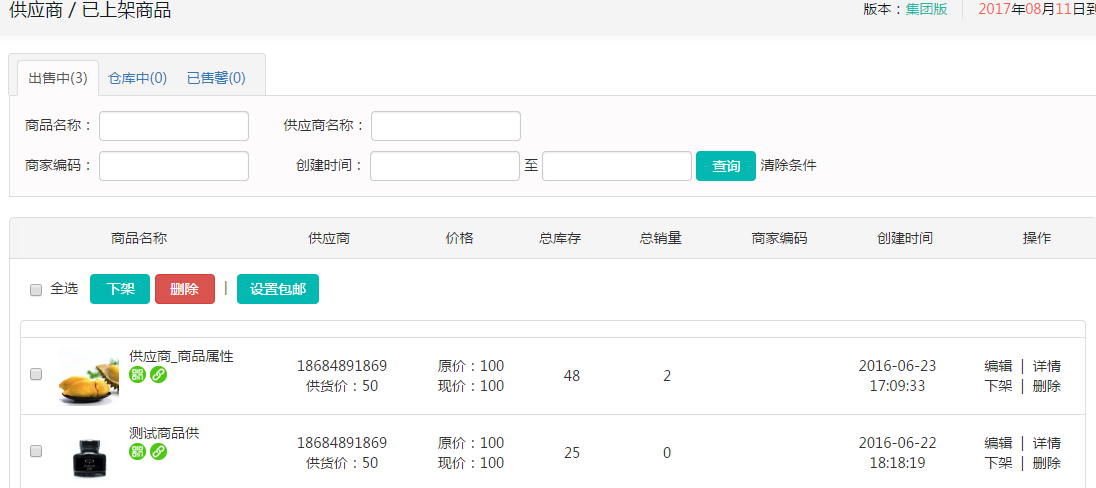Switch to the 仓库中(0) tab
Image resolution: width=1096 pixels, height=488 pixels.
click(138, 78)
